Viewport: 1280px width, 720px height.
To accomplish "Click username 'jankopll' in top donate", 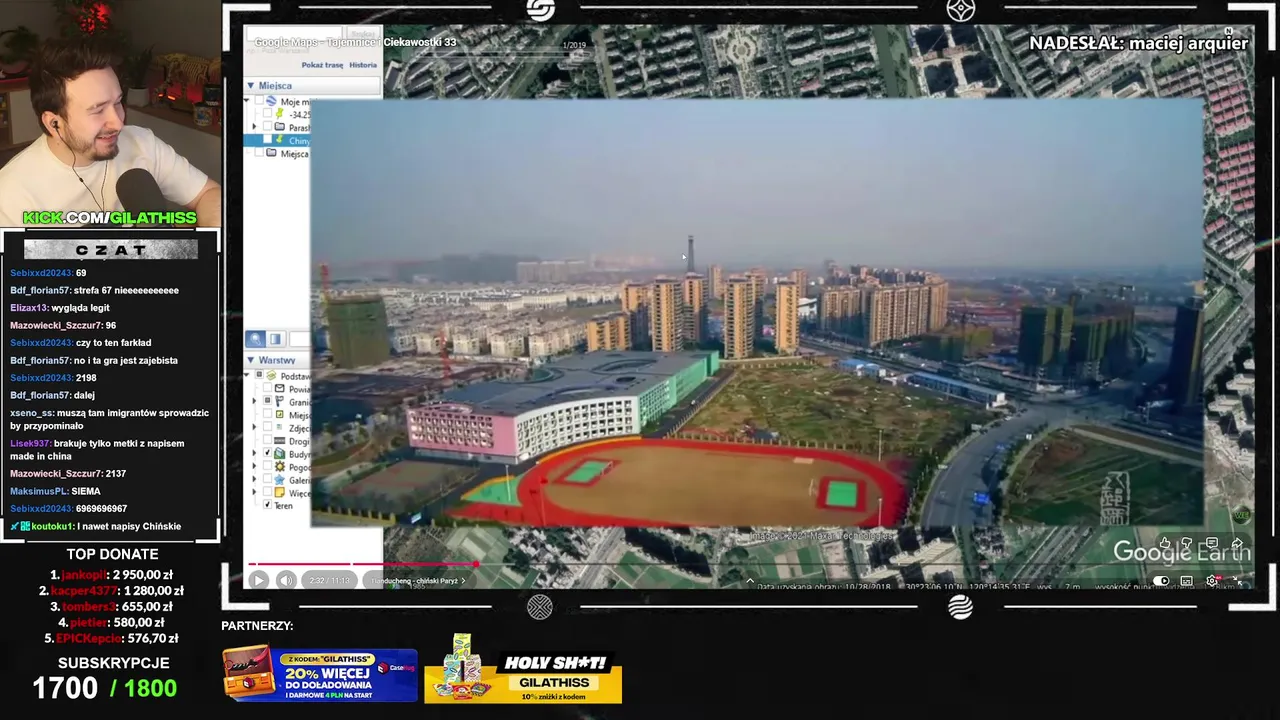I will 83,575.
